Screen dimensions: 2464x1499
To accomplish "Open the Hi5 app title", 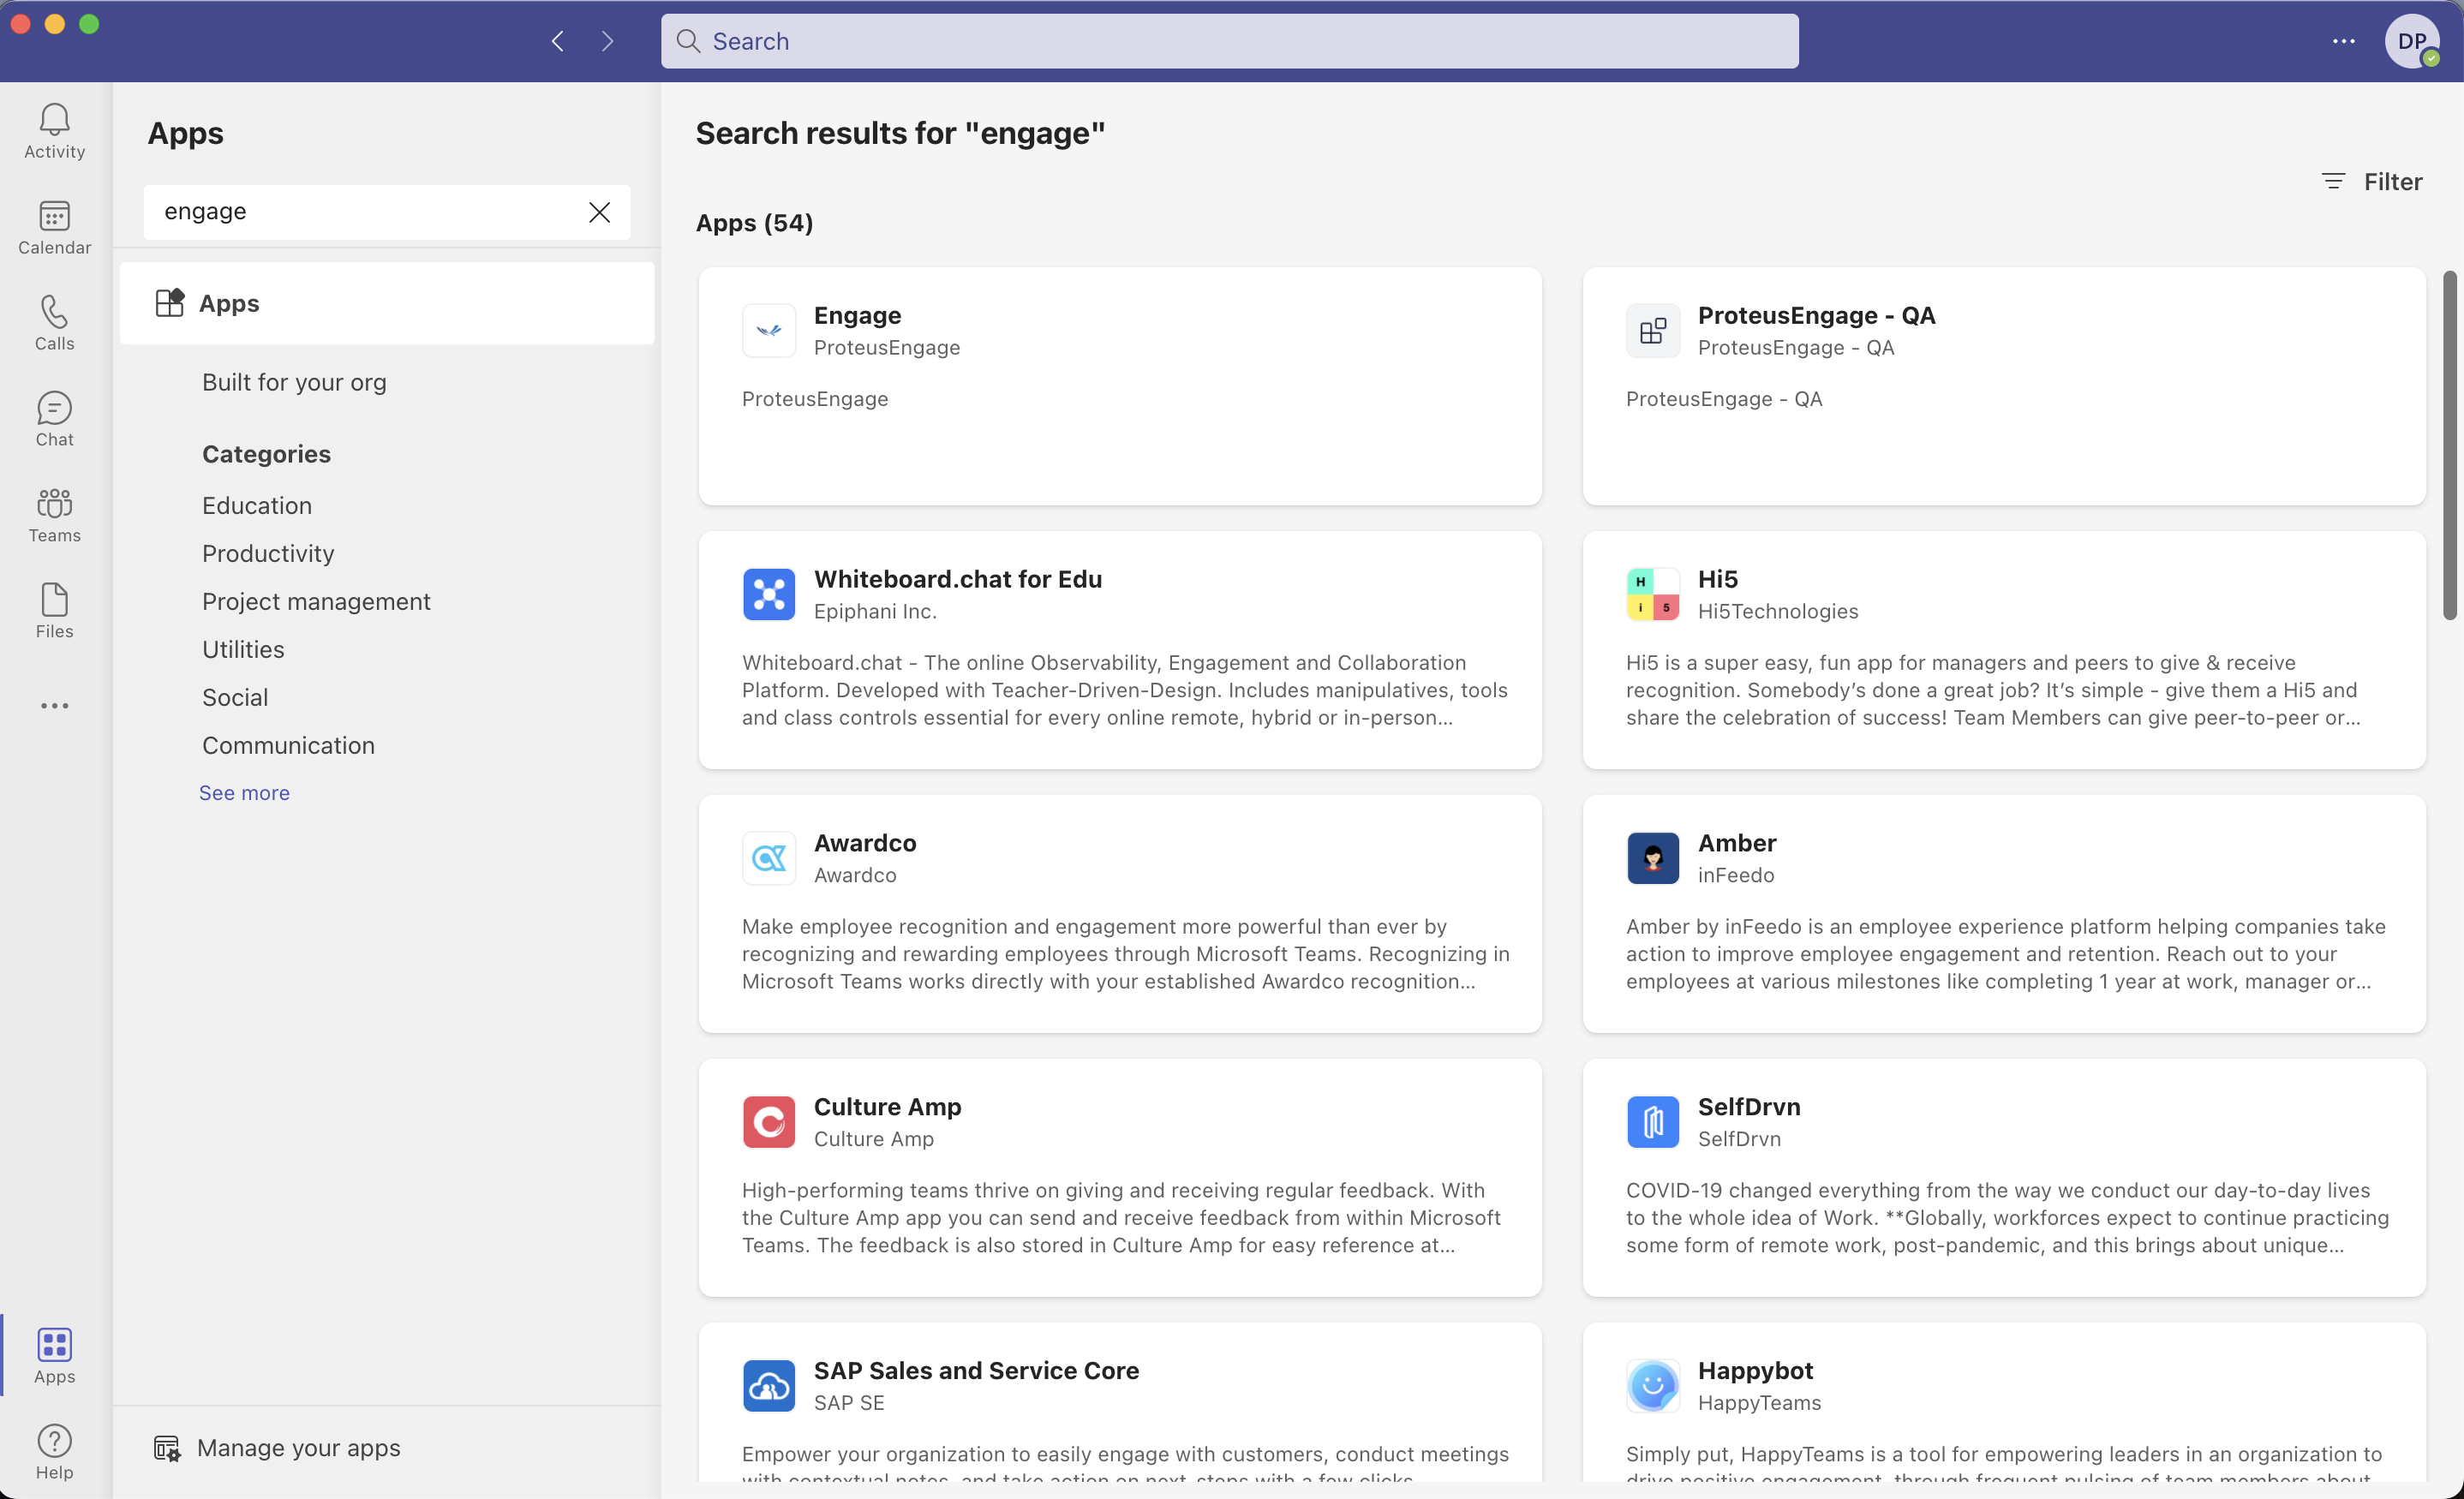I will tap(1717, 579).
